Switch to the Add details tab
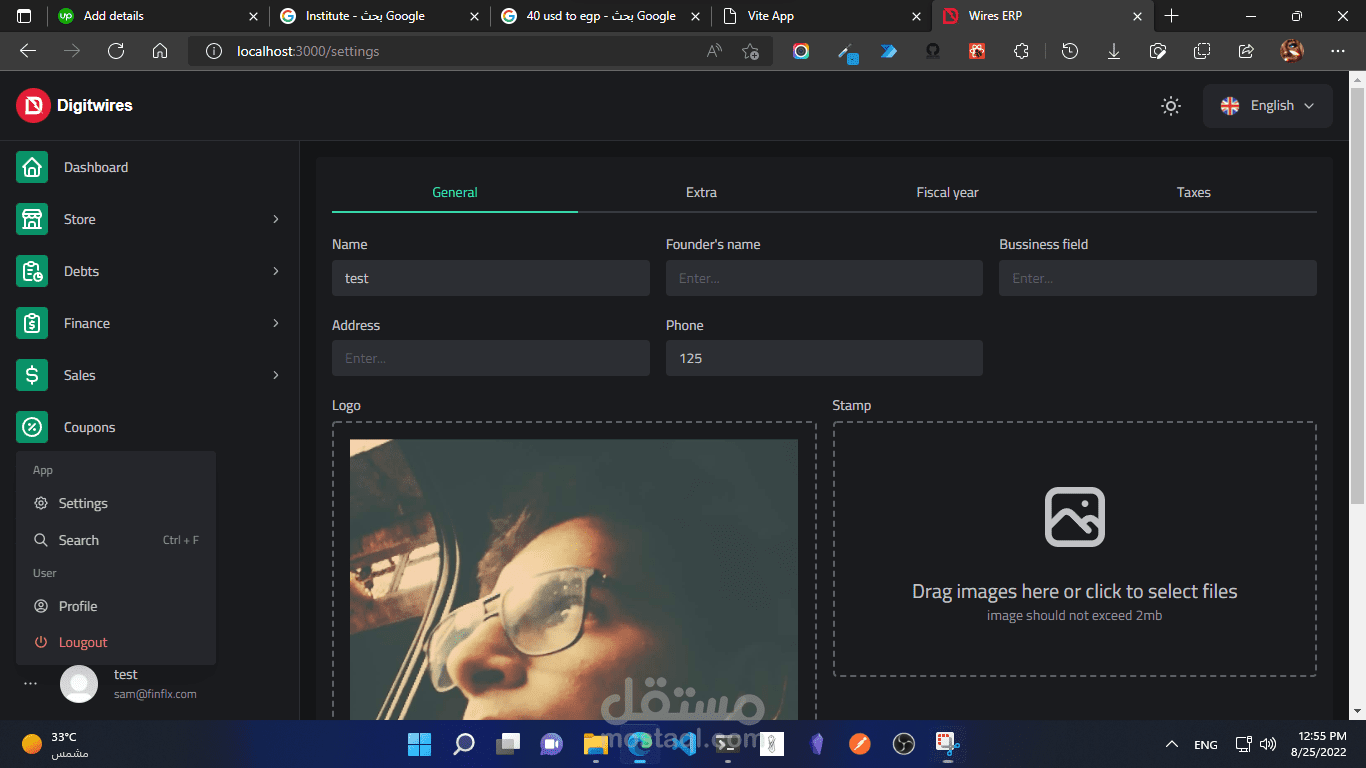This screenshot has height=768, width=1366. pos(158,16)
